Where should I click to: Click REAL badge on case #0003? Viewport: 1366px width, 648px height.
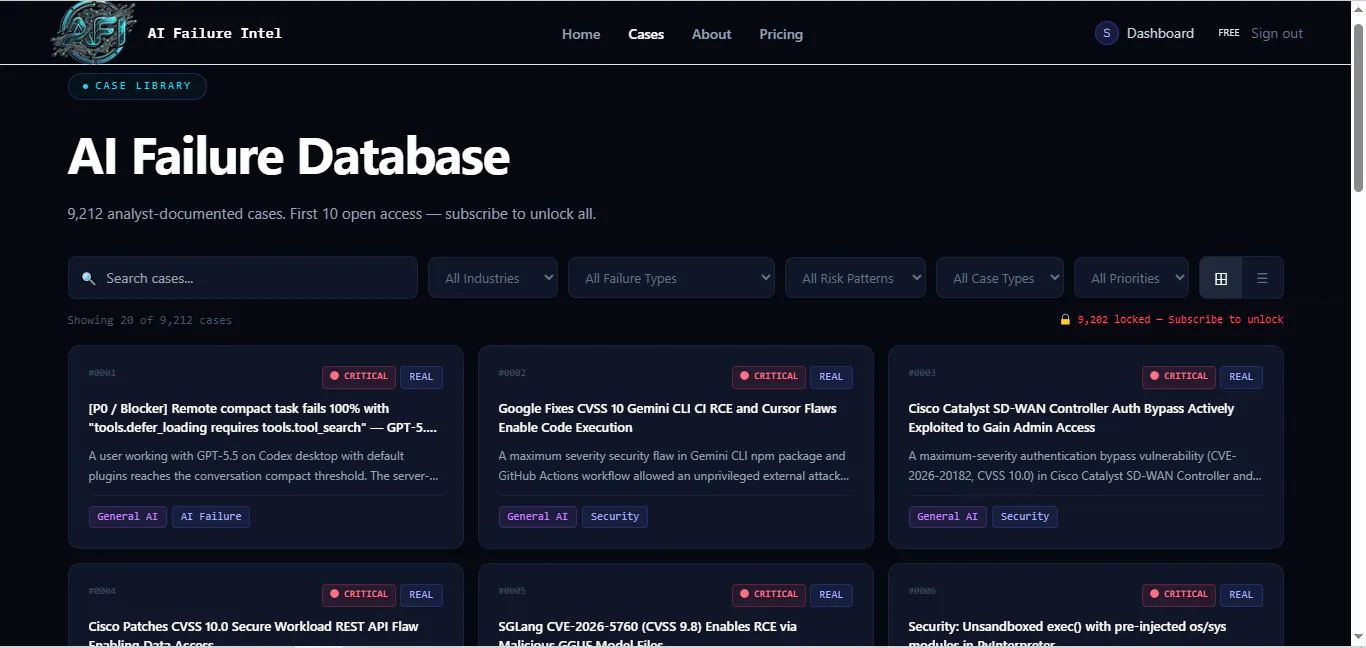(x=1242, y=377)
